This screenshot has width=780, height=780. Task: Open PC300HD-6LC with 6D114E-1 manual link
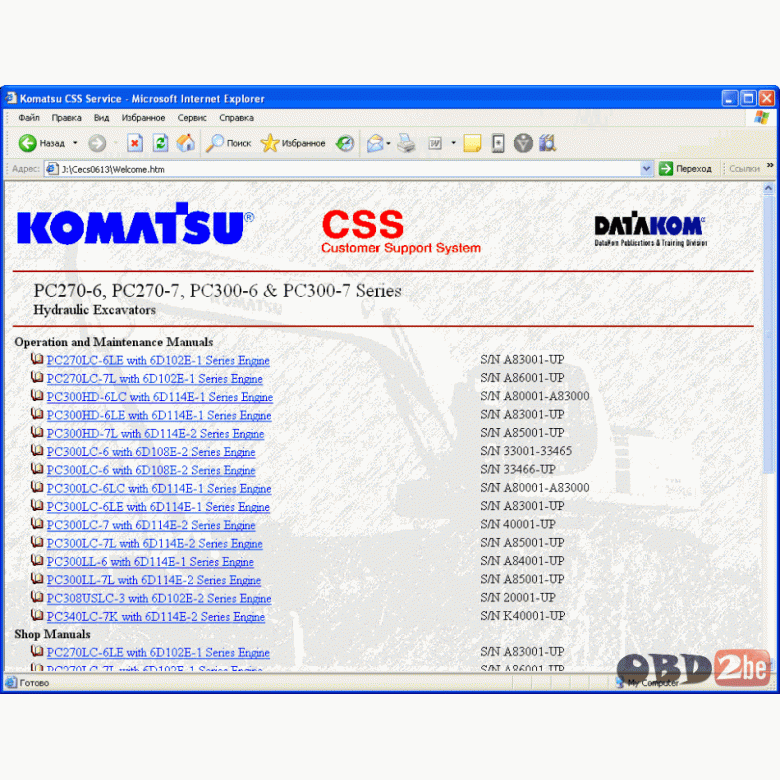point(160,397)
